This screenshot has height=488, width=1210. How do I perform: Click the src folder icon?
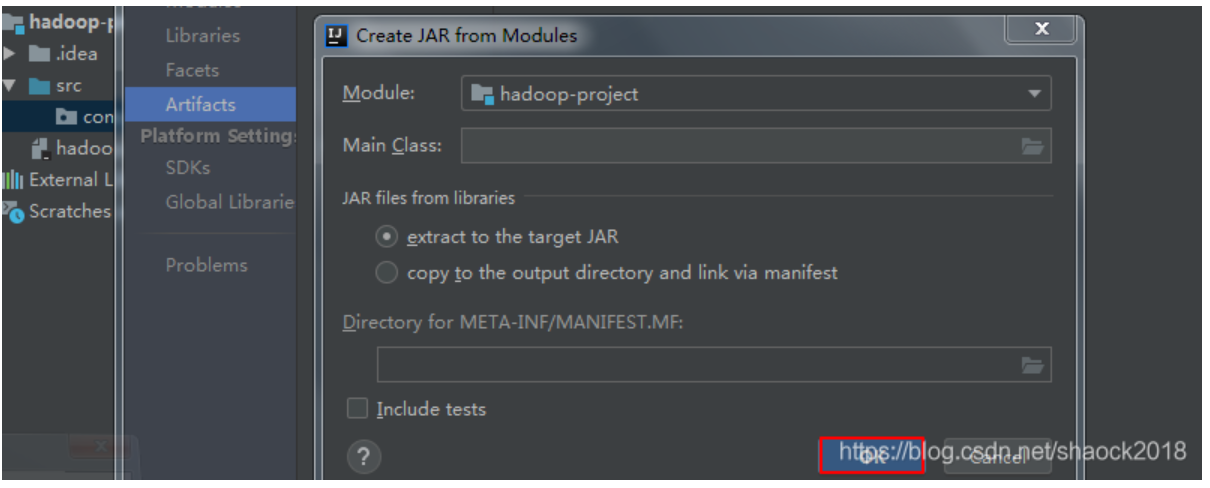coord(40,86)
